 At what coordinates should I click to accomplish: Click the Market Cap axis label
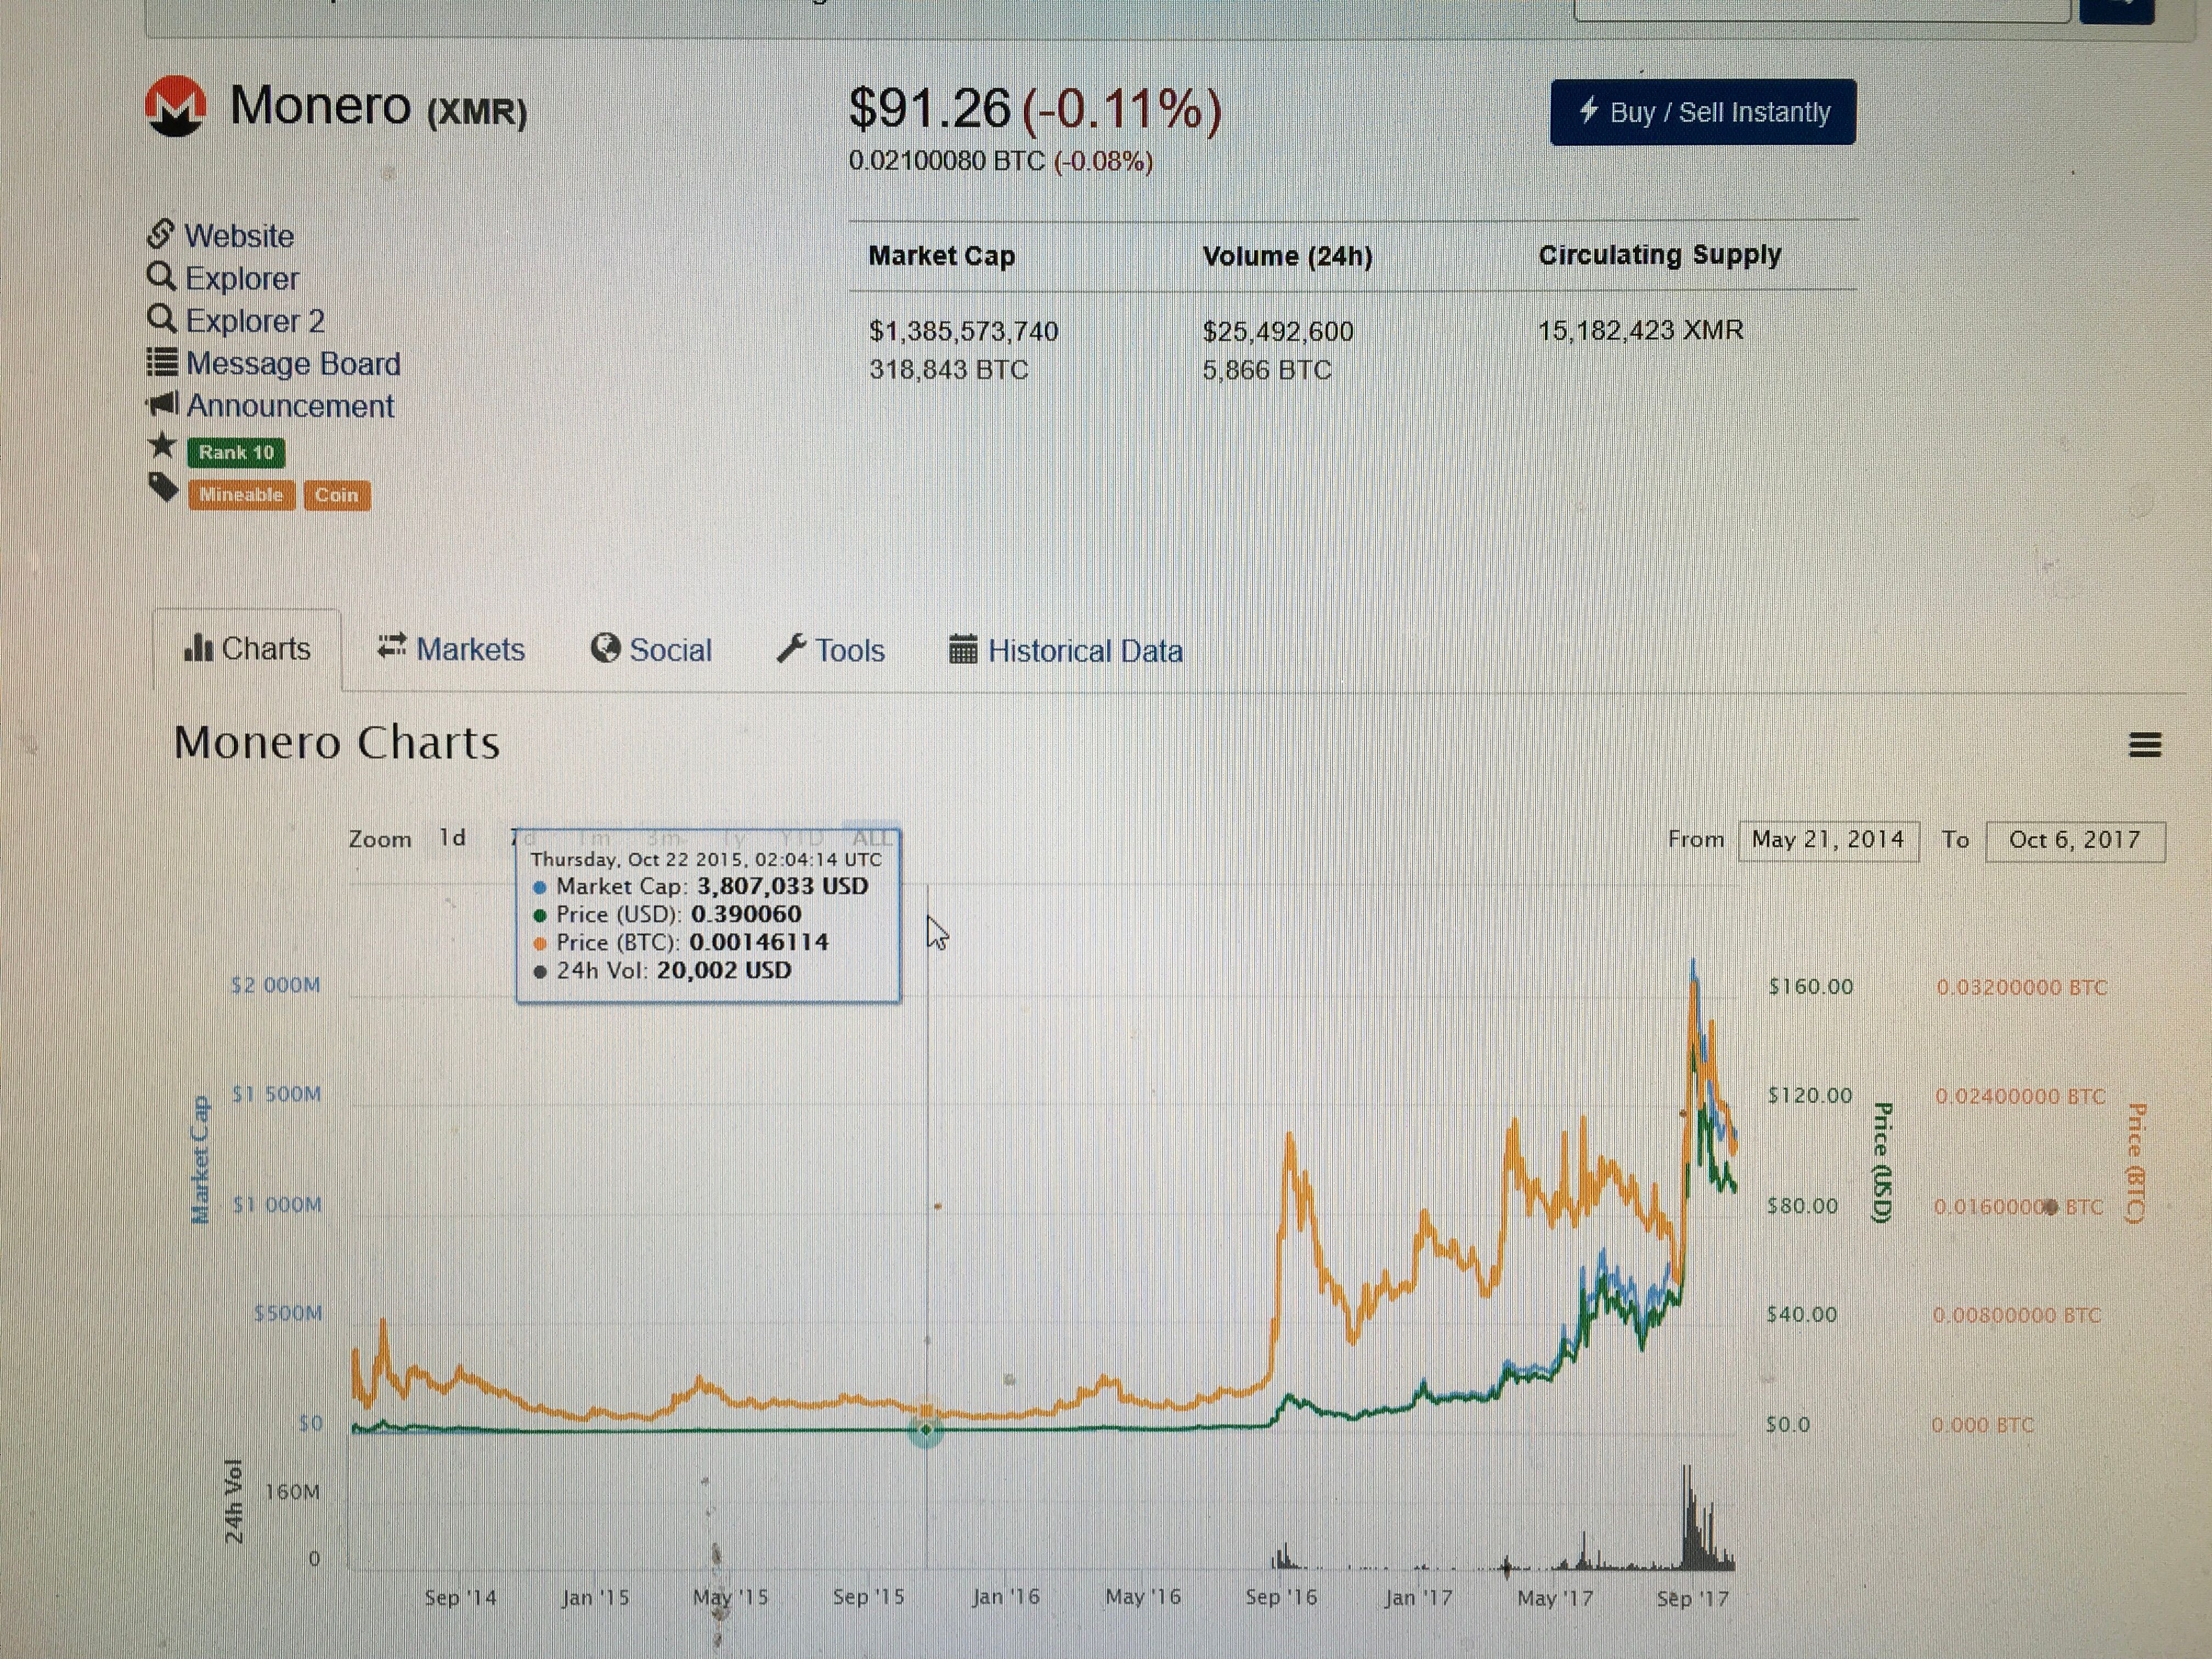click(200, 1160)
